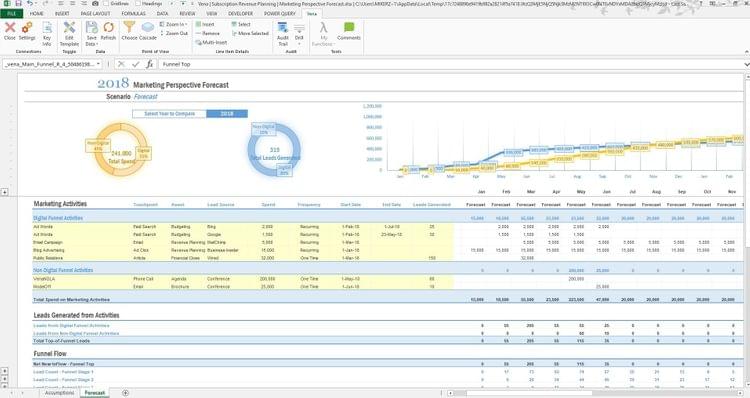Click the Save Data icon
The image size is (750, 398).
click(91, 28)
